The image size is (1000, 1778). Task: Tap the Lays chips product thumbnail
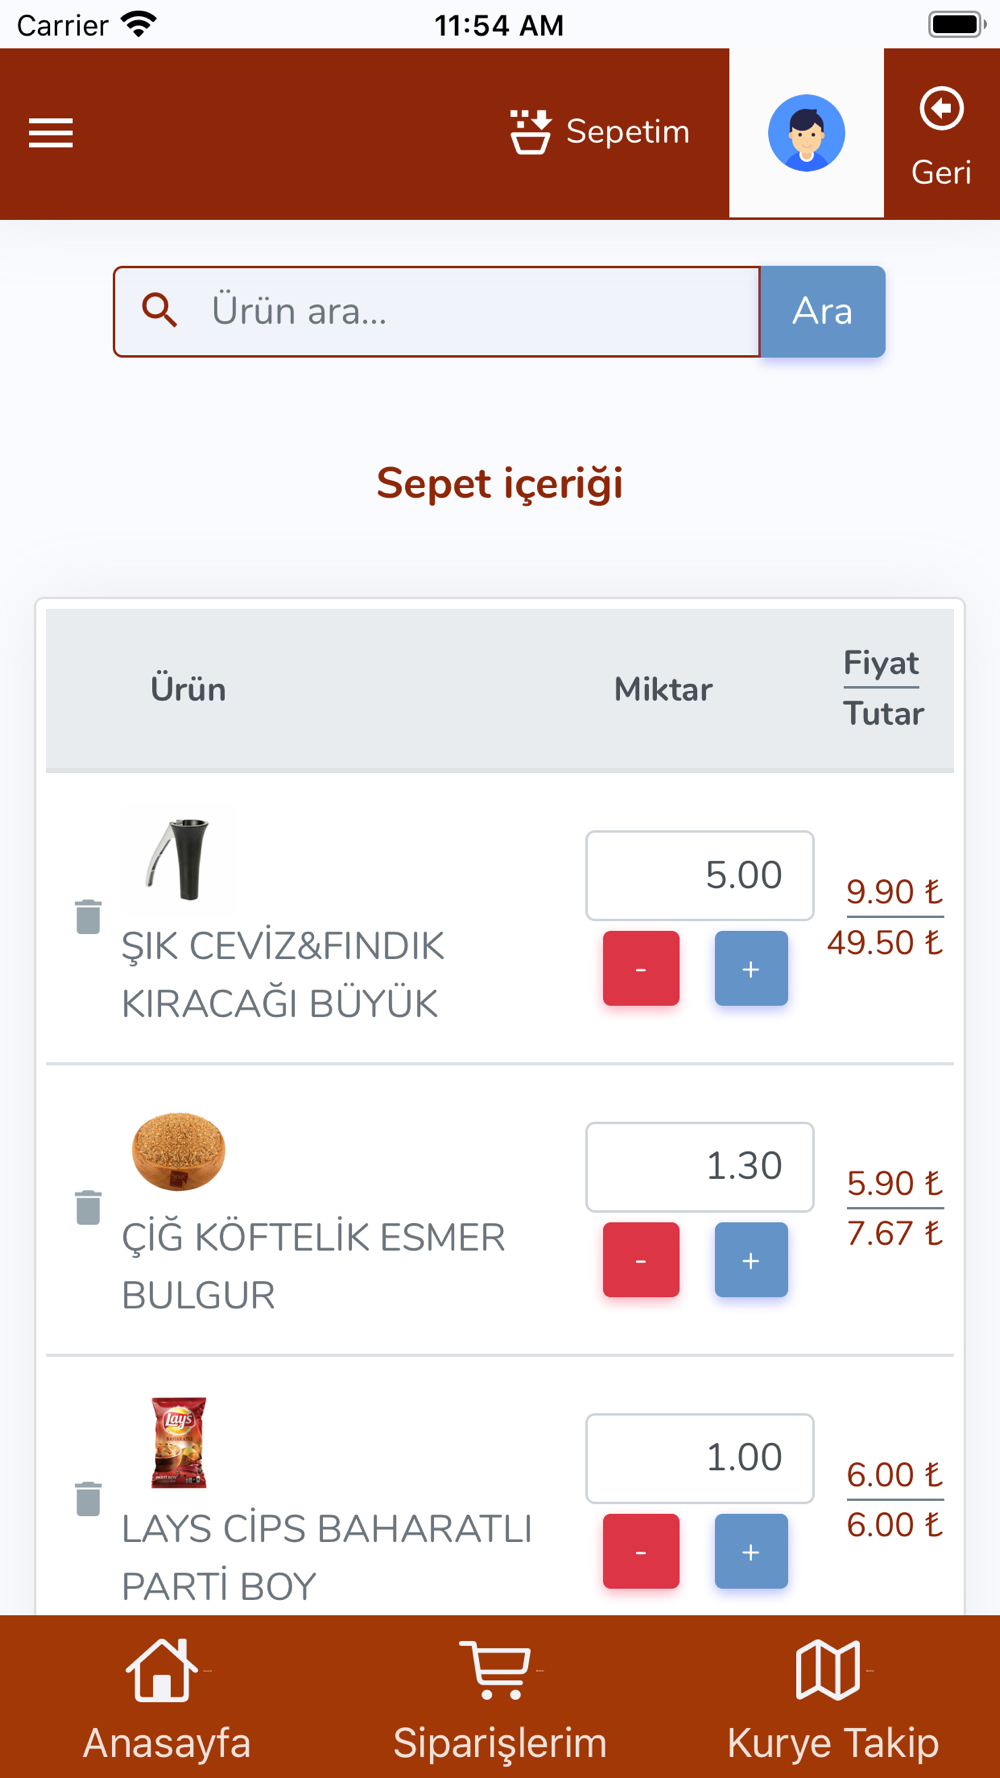tap(179, 1442)
